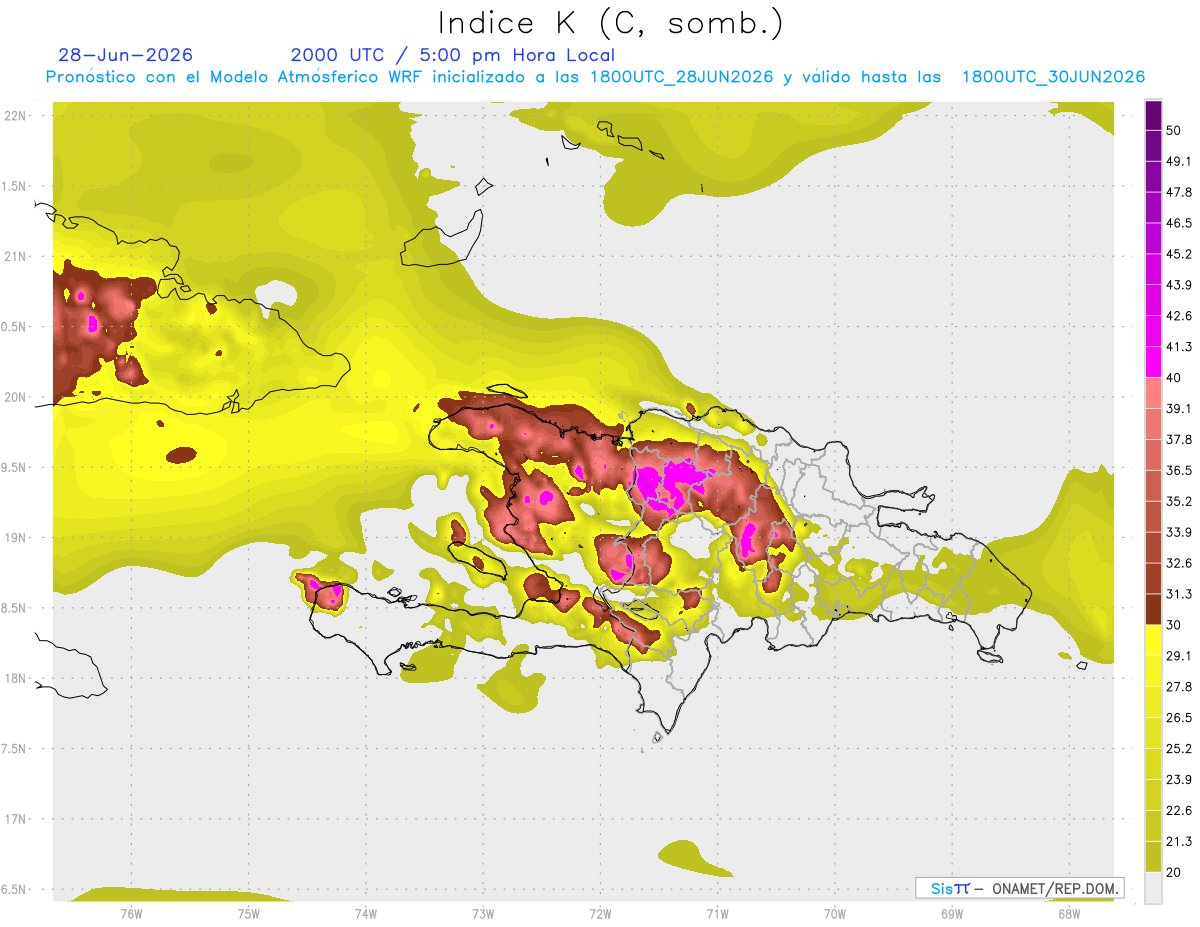Click the 70W longitude label

834,913
